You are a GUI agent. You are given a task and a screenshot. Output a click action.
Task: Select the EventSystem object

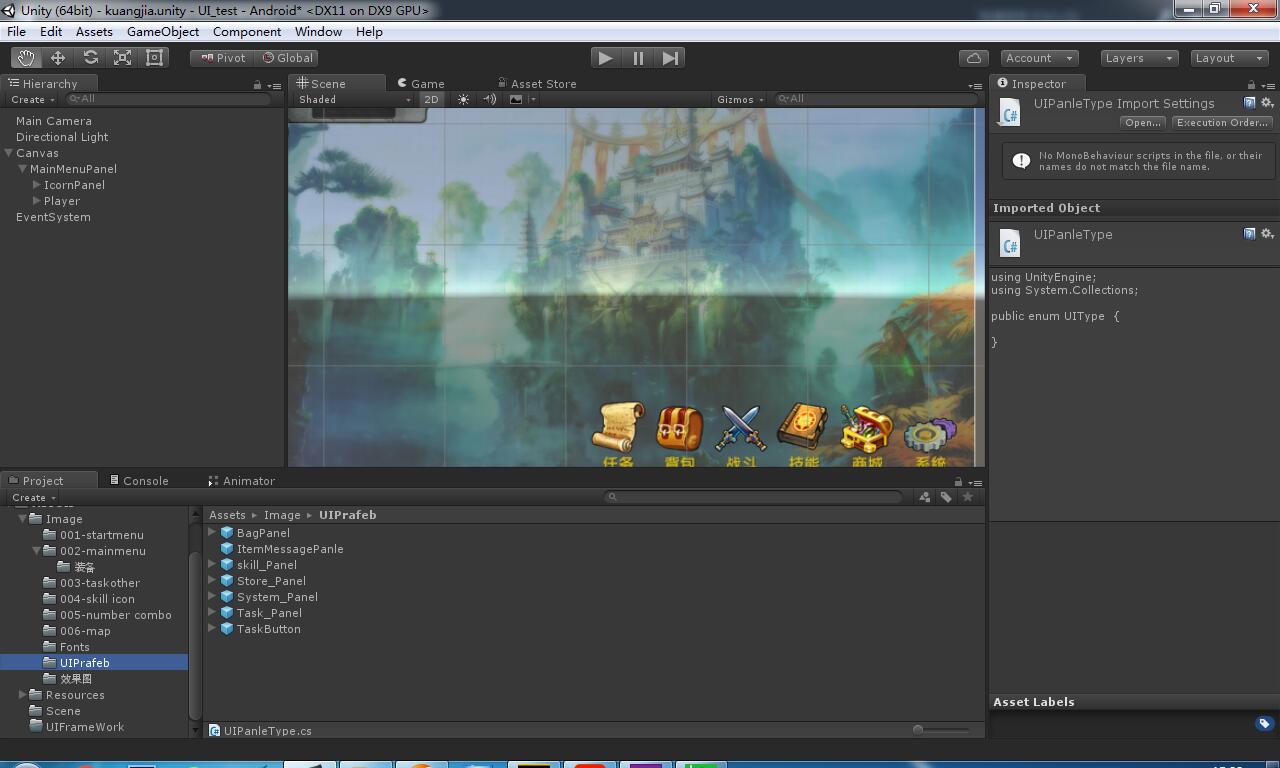(53, 217)
